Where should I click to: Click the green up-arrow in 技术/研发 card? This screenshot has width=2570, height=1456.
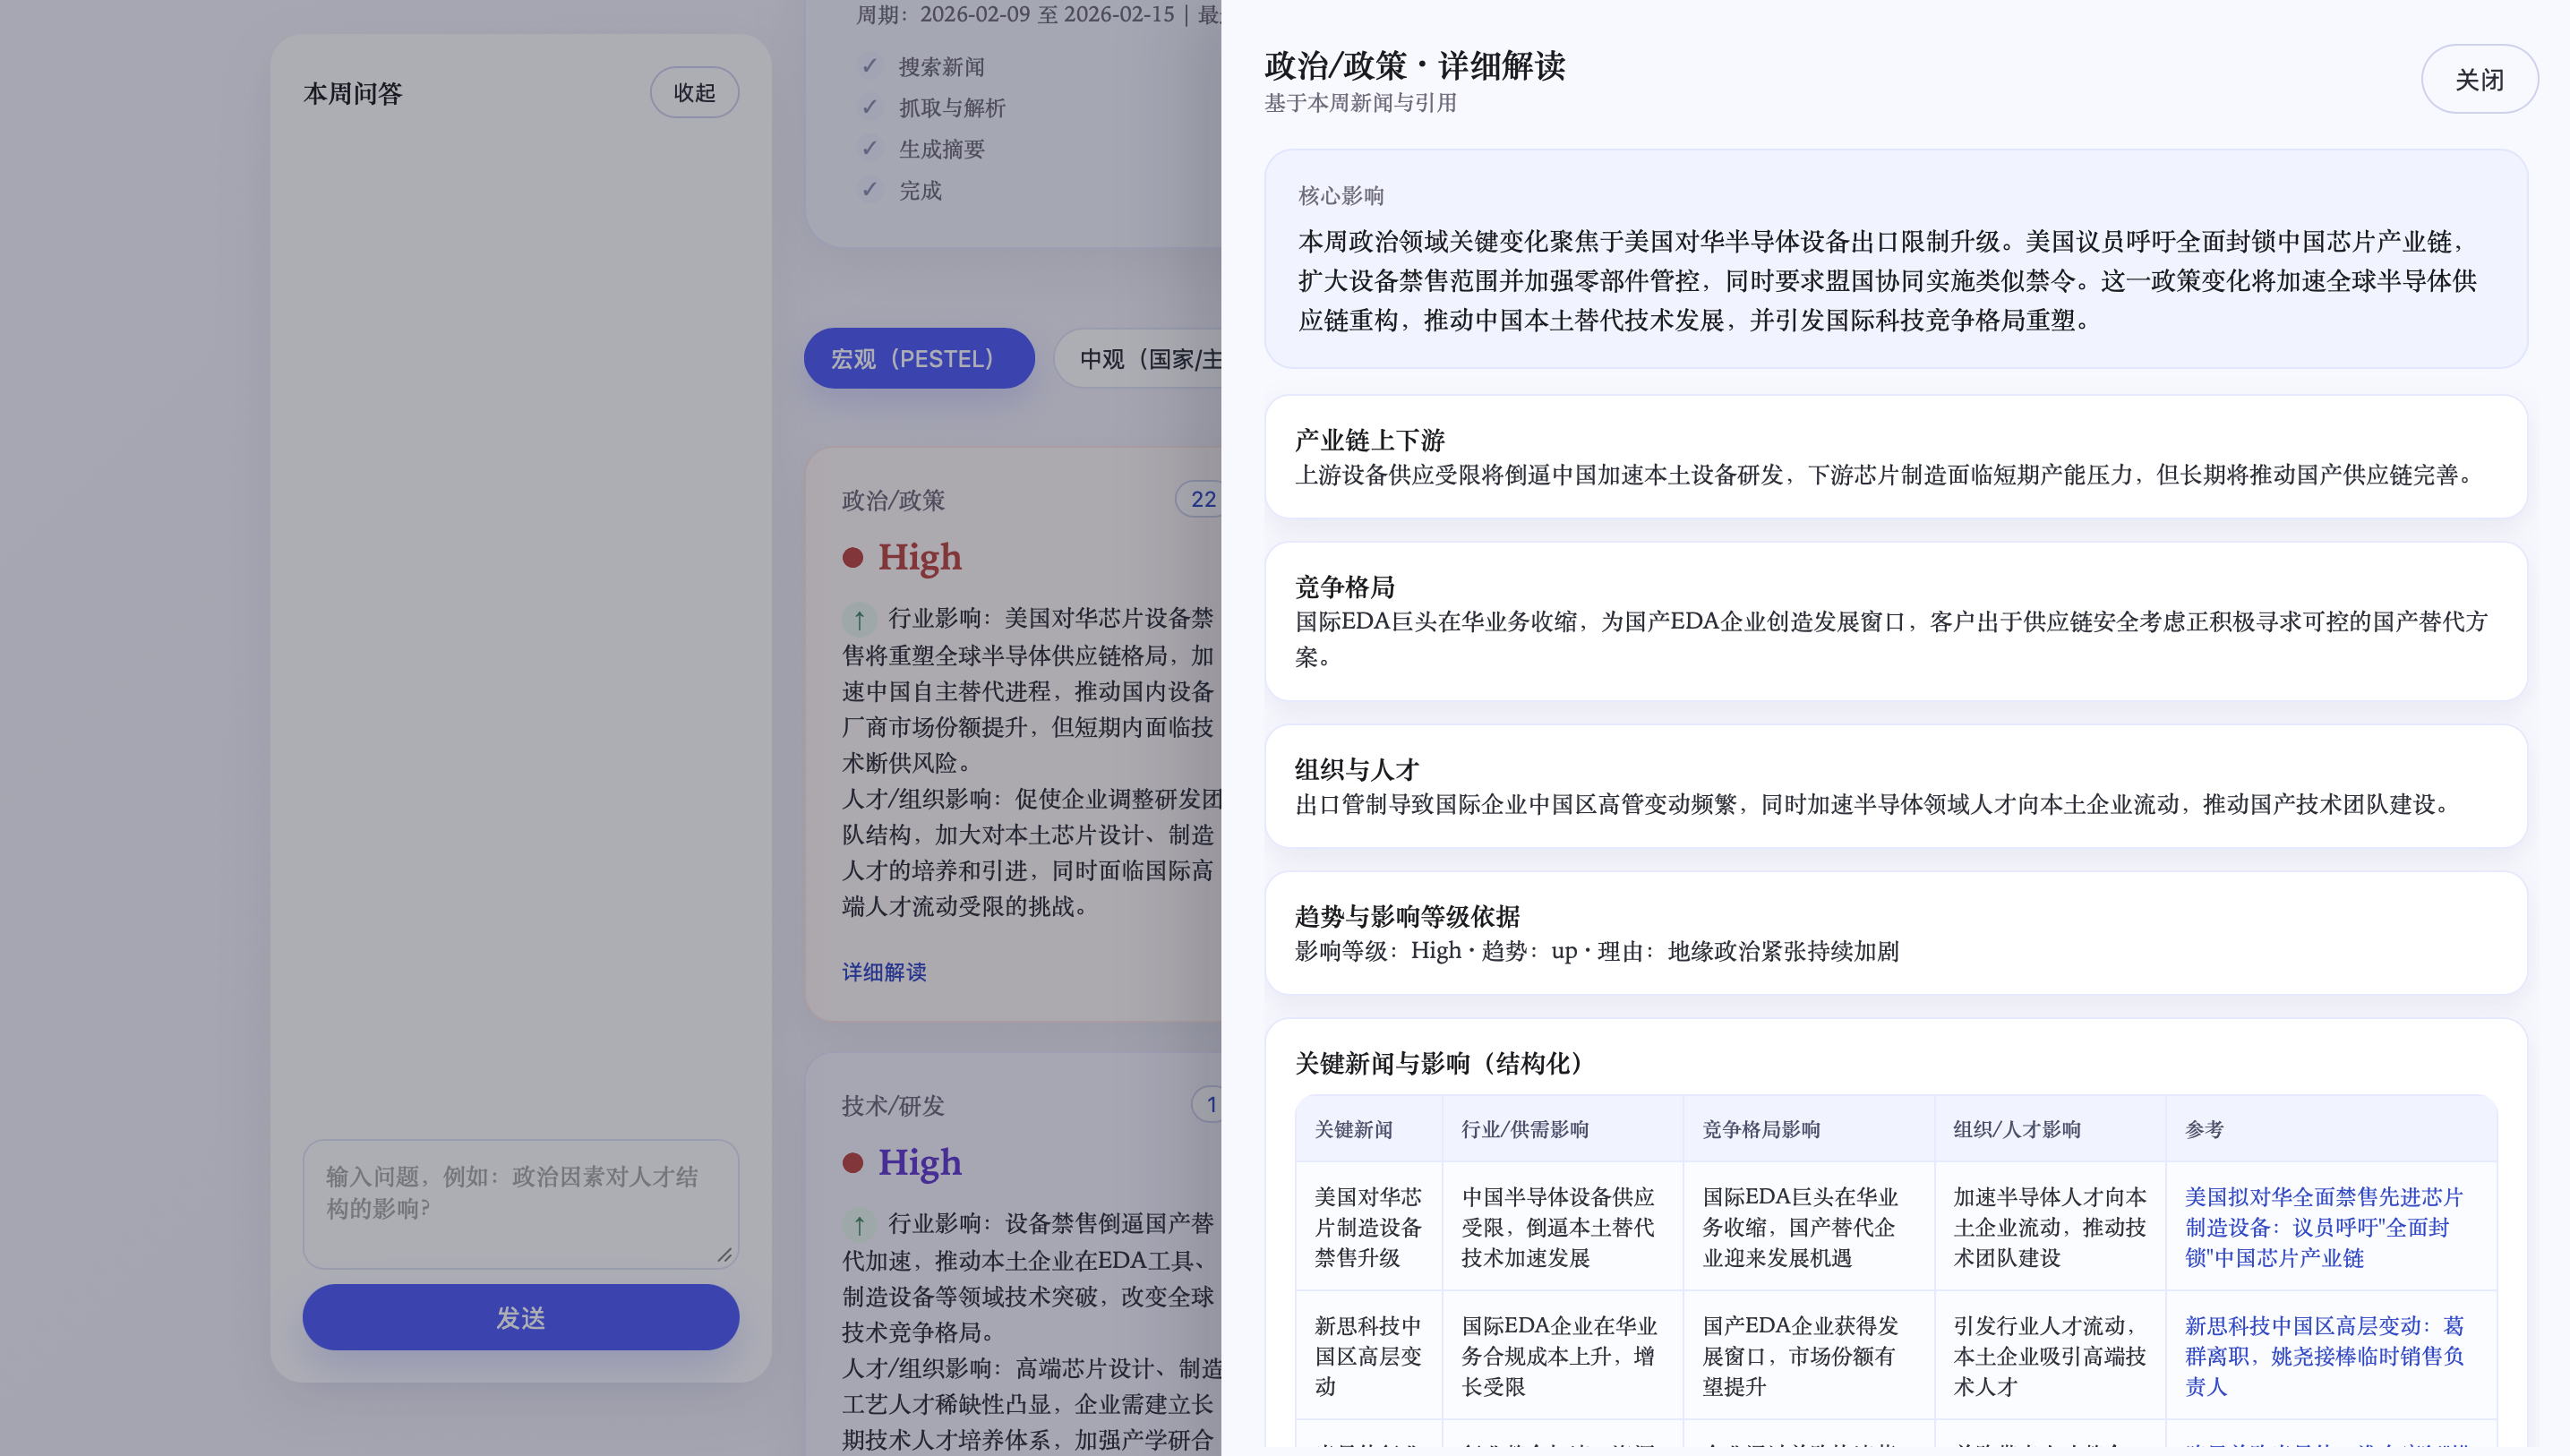(x=858, y=1223)
